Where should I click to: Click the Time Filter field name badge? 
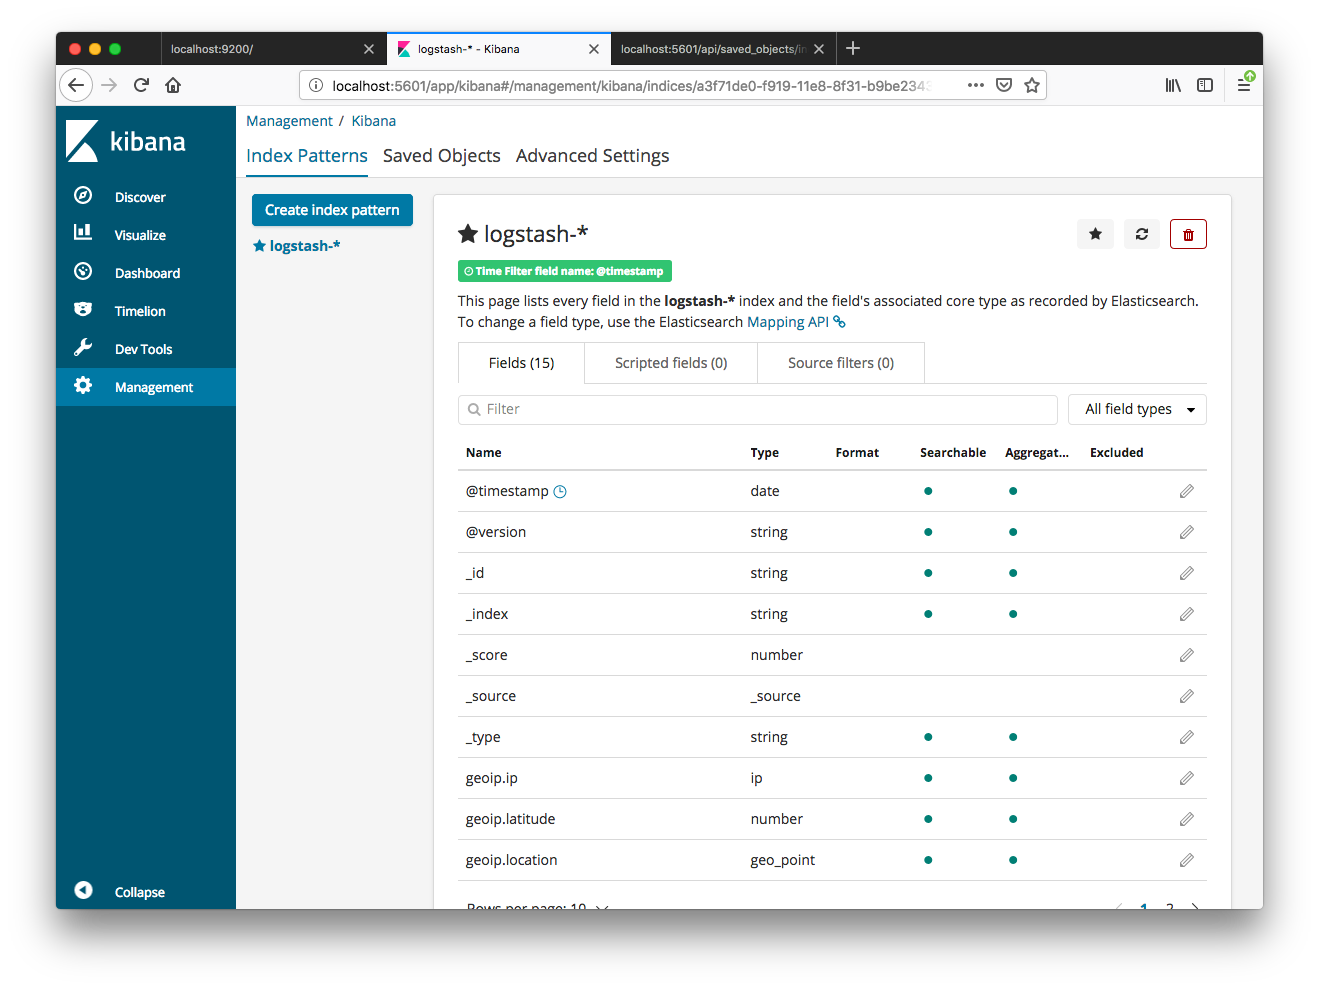tap(565, 271)
